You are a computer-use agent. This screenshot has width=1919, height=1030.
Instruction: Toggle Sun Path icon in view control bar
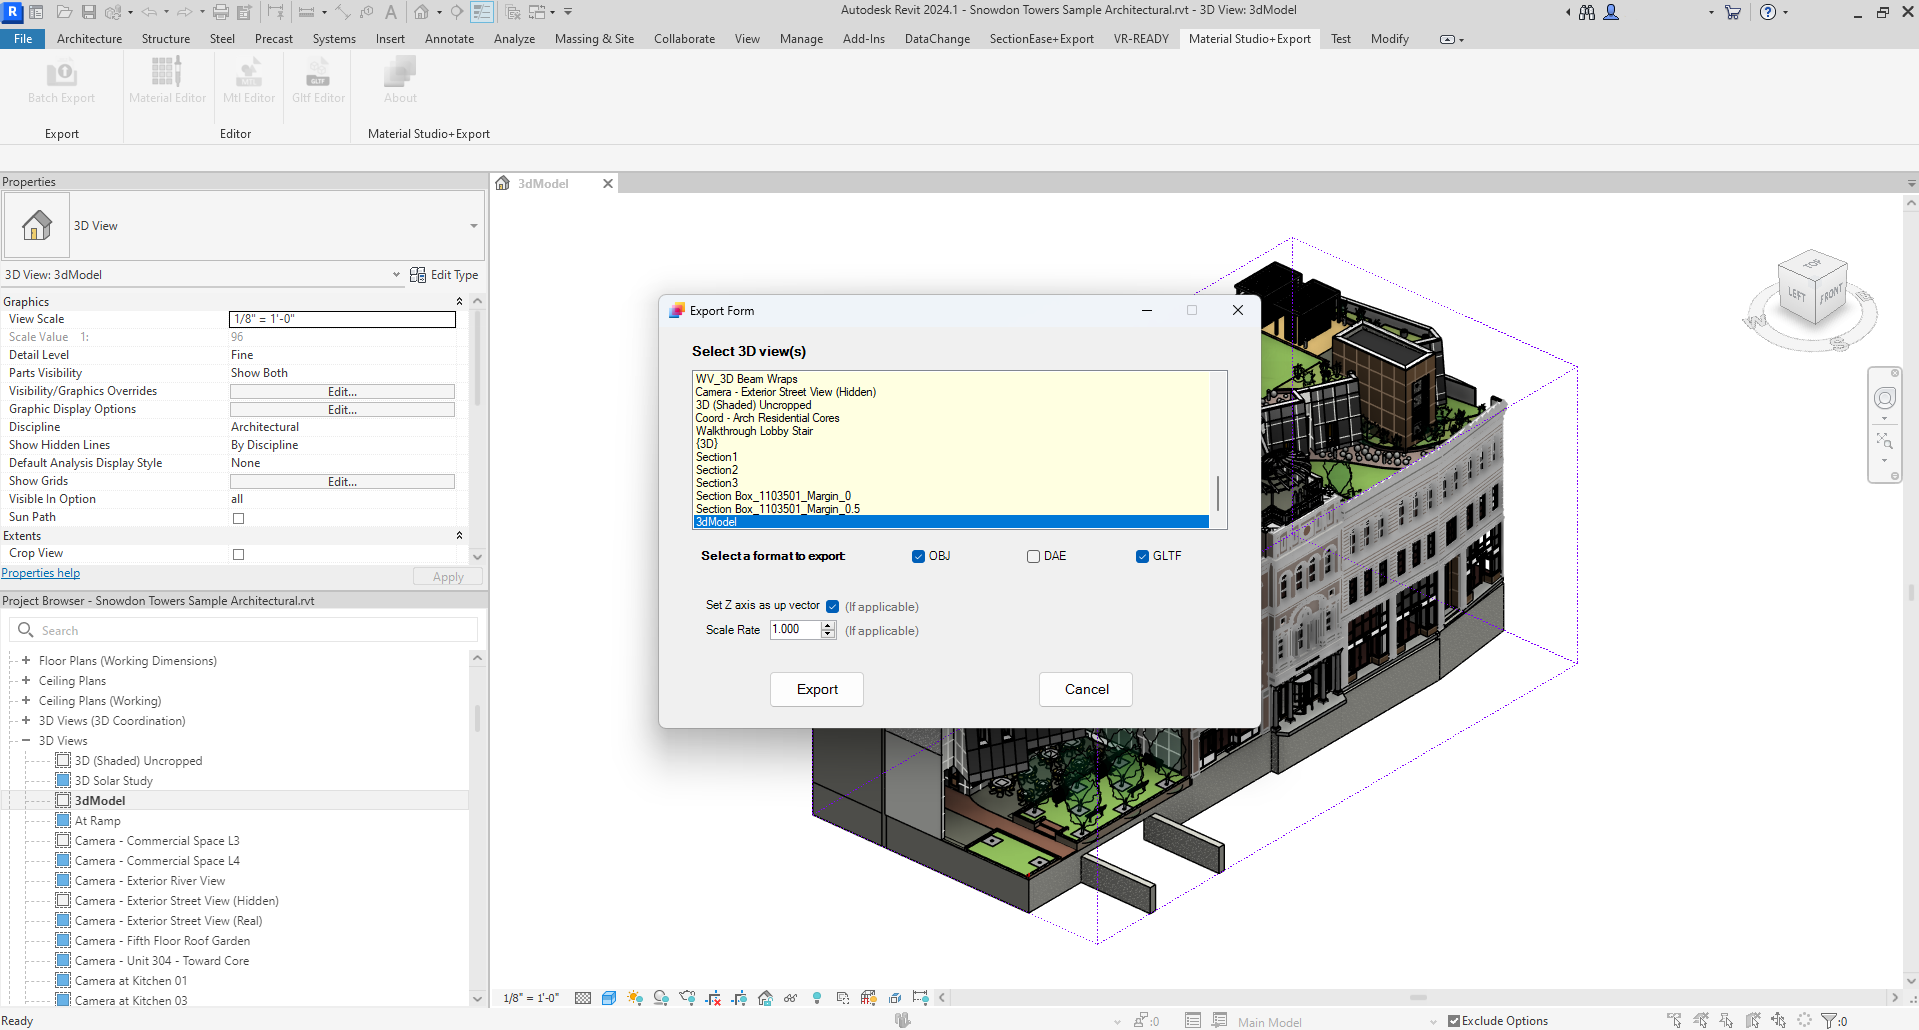tap(635, 998)
